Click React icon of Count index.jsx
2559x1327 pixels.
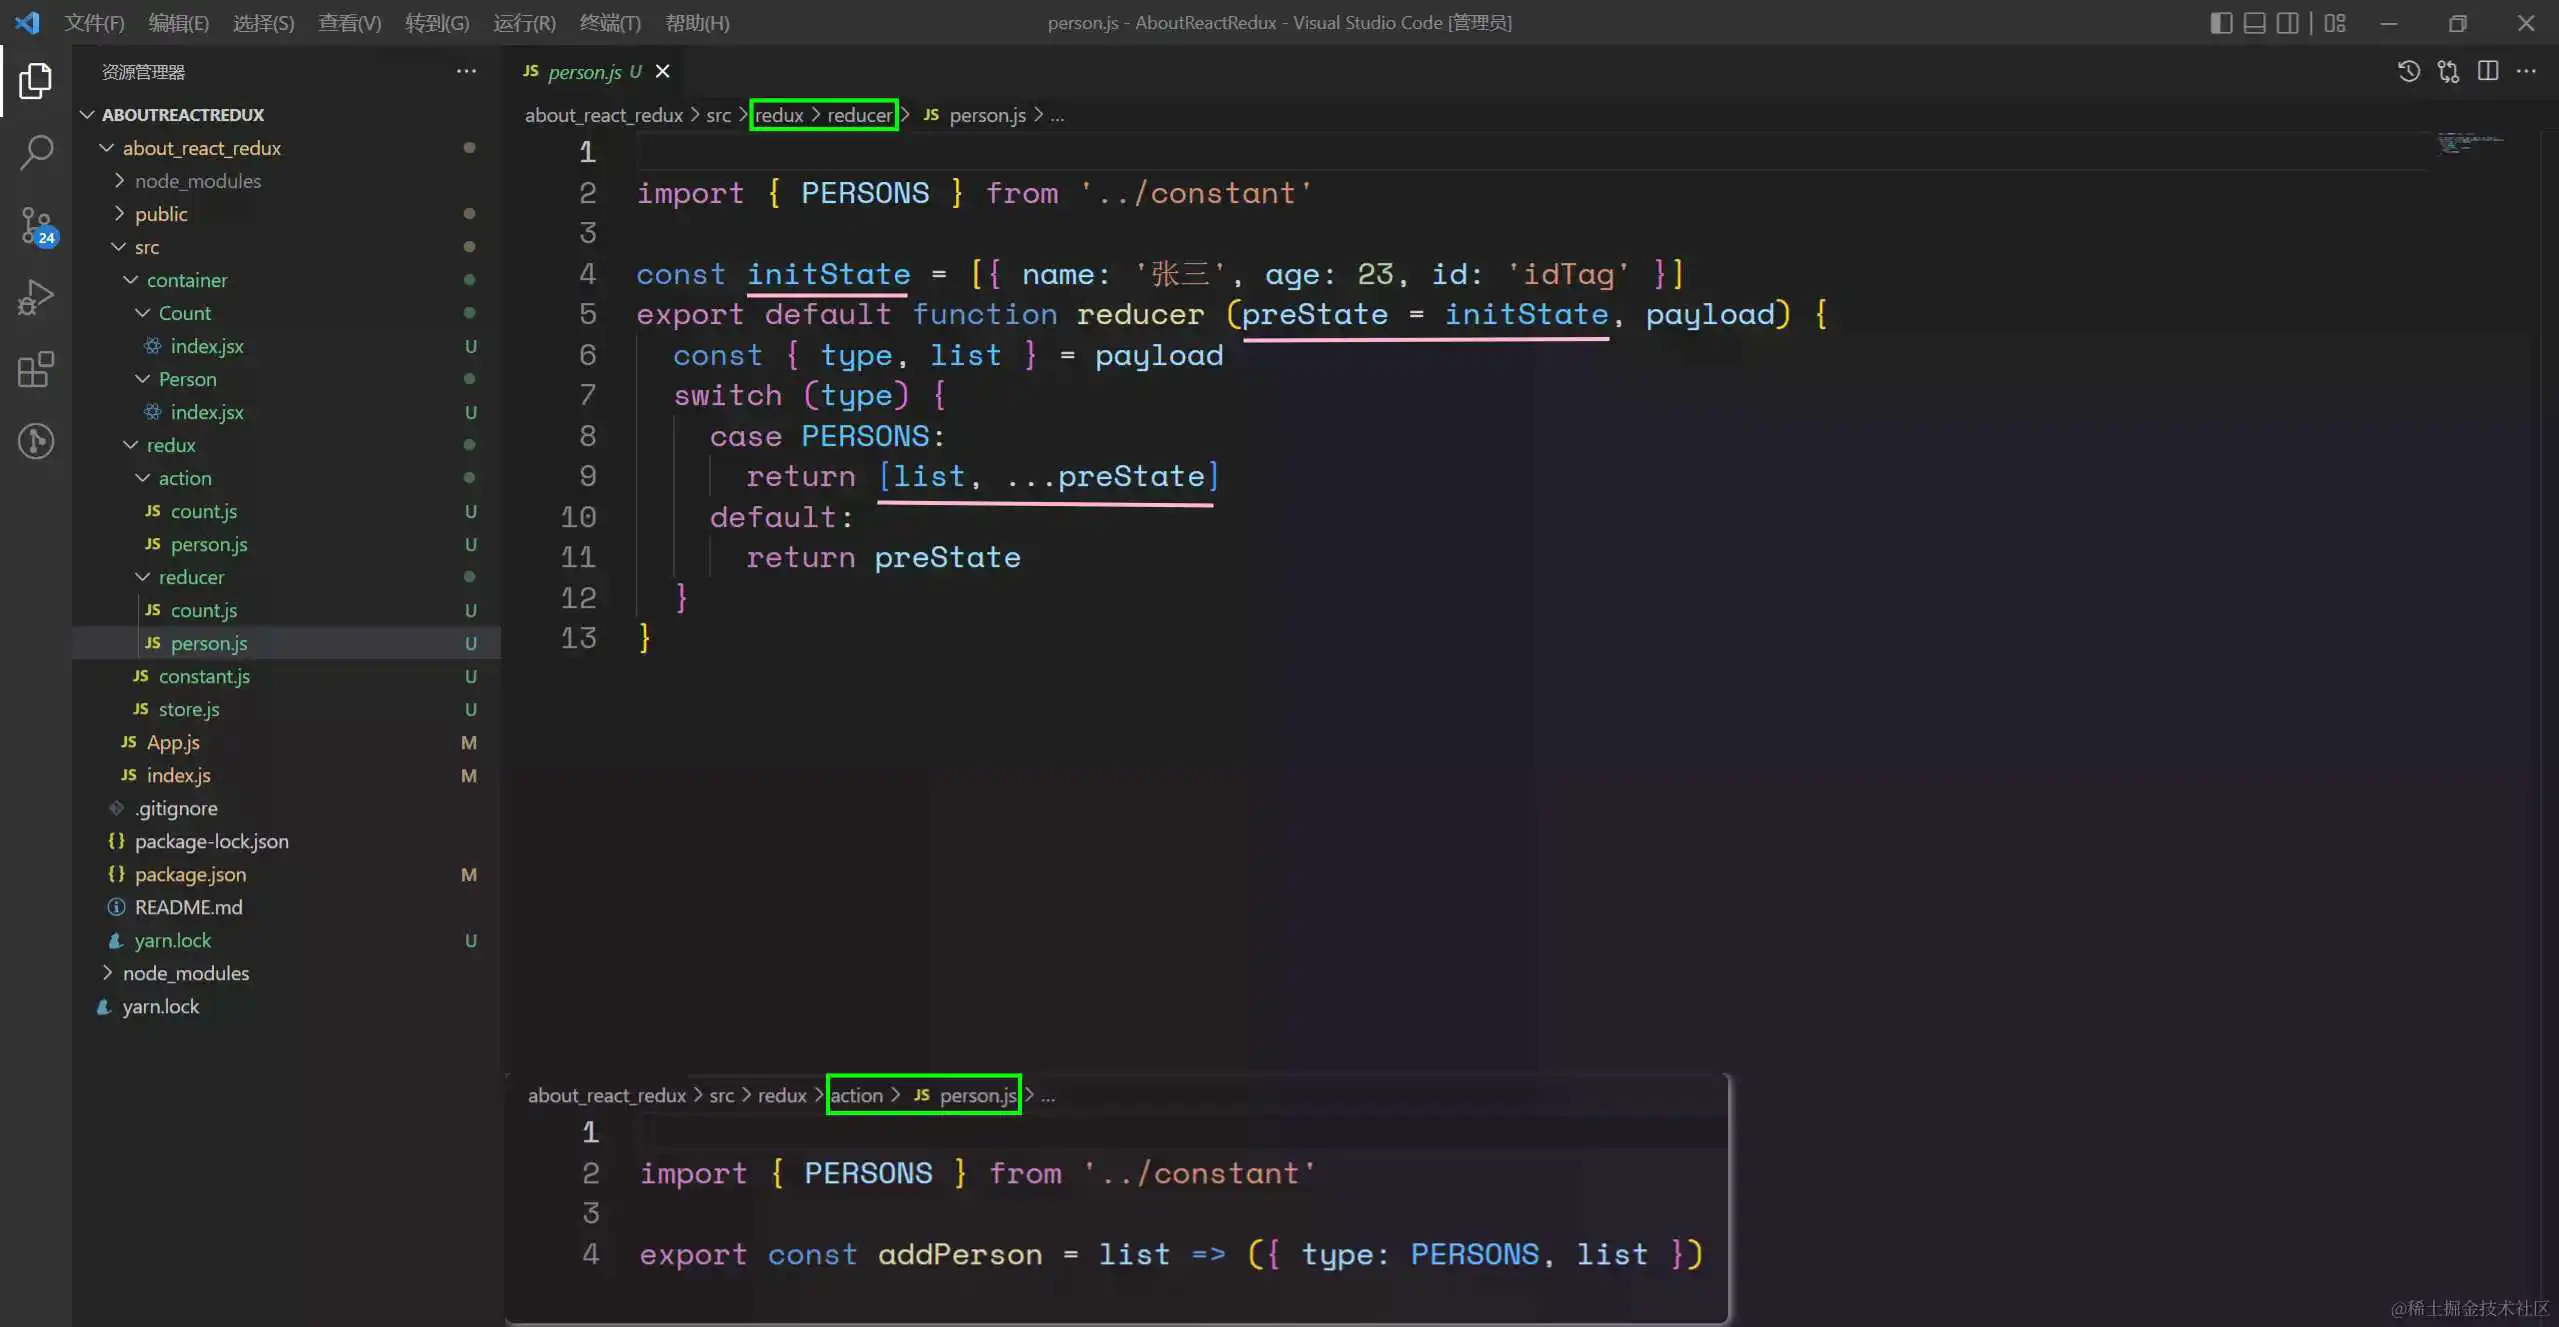pyautogui.click(x=153, y=346)
